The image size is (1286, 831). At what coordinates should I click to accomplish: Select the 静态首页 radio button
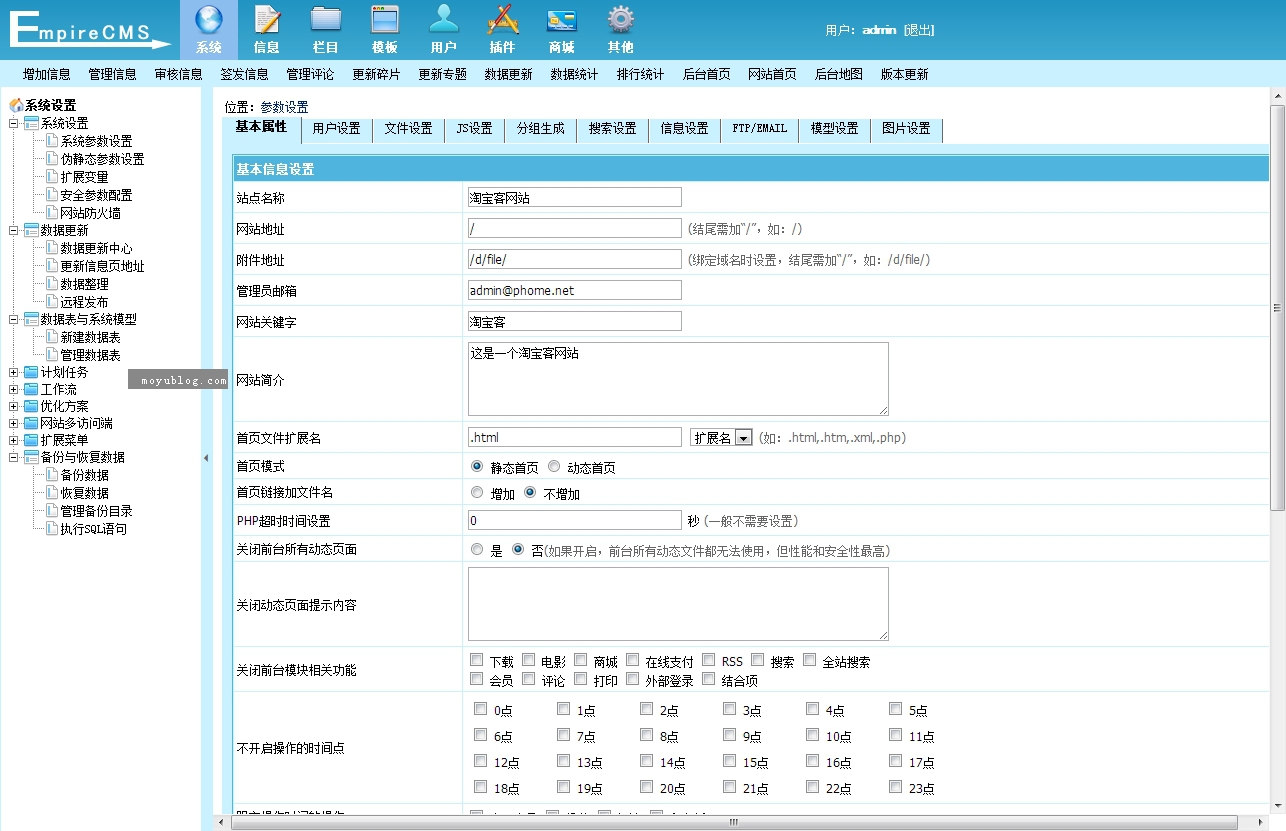[x=477, y=467]
